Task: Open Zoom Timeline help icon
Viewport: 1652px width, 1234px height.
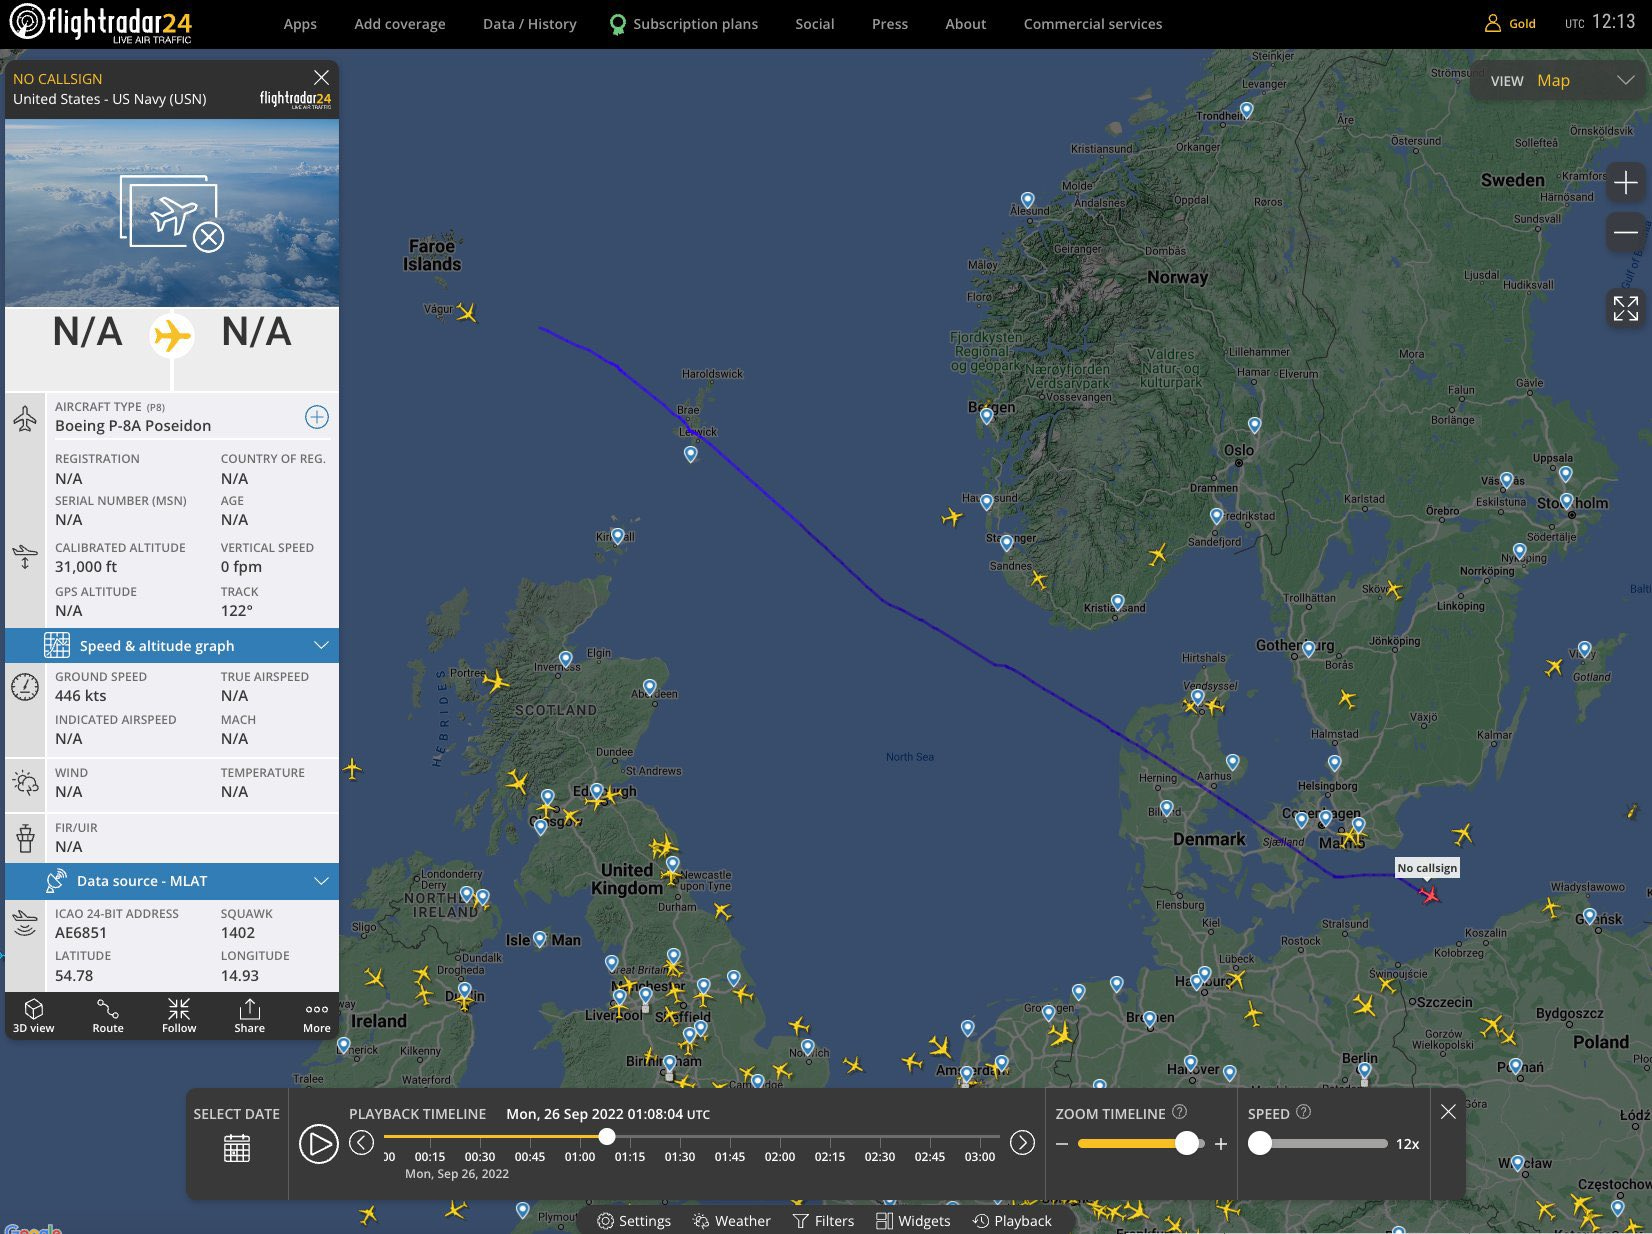Action: click(1179, 1112)
